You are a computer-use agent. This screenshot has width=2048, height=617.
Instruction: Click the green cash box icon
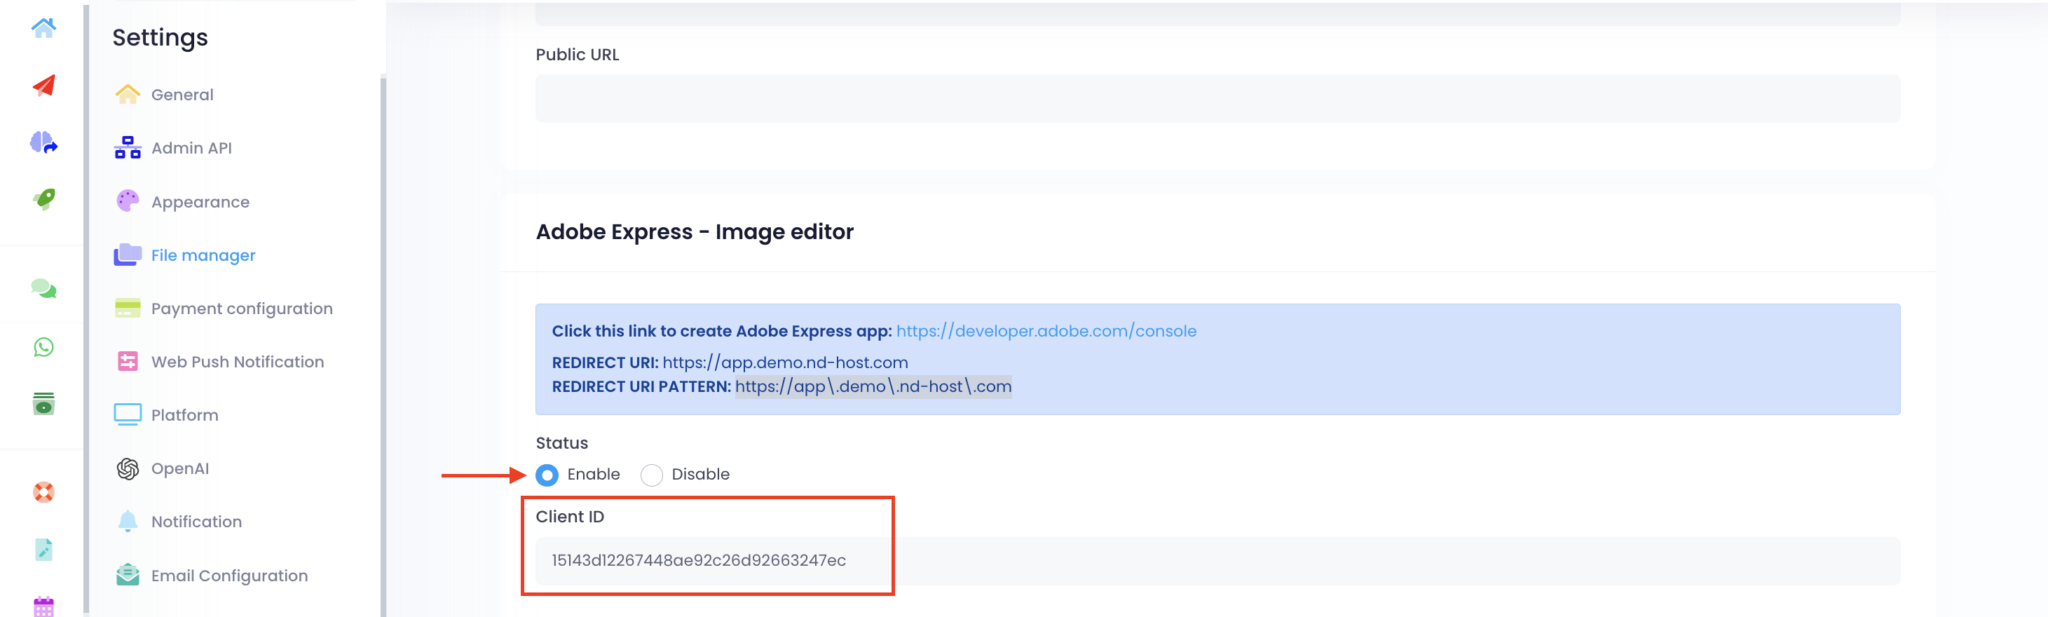click(x=43, y=404)
